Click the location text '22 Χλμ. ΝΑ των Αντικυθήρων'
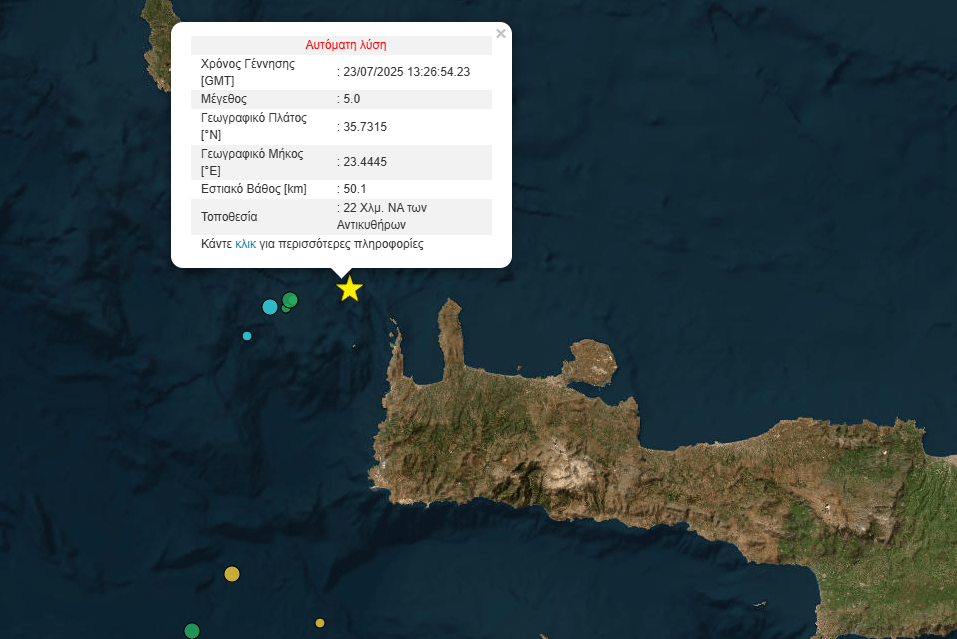 click(382, 216)
